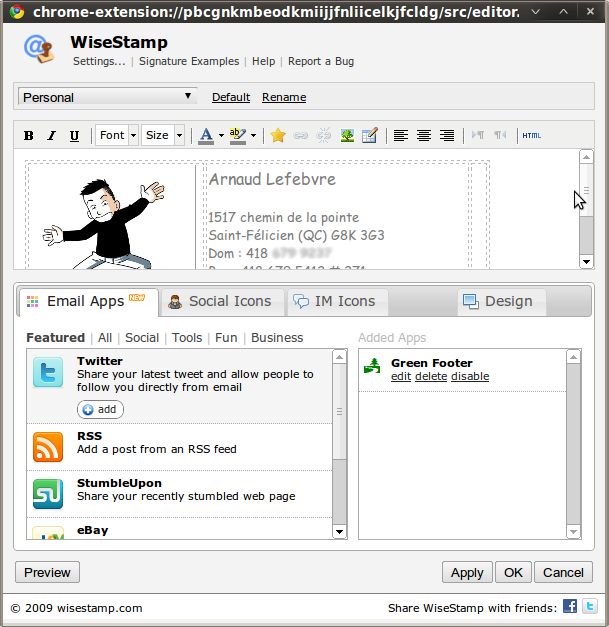Click the Twitter app icon

pos(48,372)
